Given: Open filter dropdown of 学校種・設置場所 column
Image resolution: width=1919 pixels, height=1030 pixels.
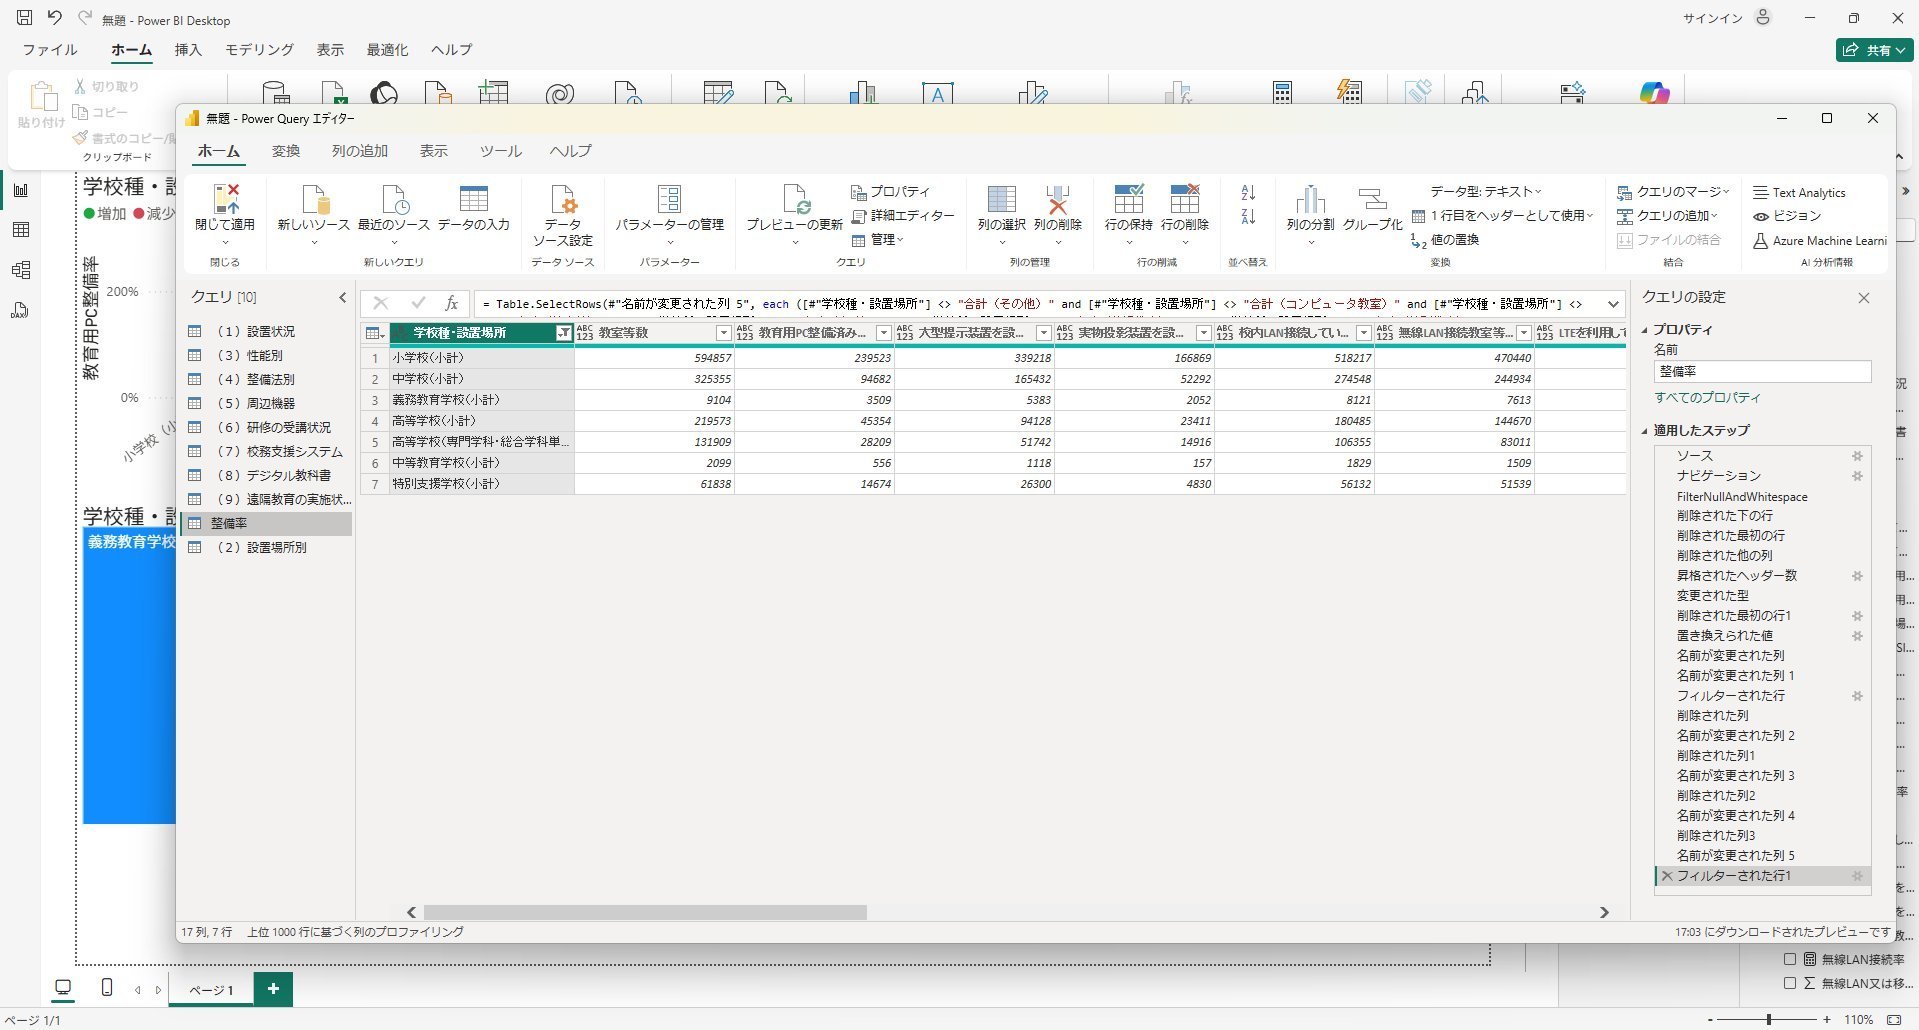Looking at the screenshot, I should point(564,333).
